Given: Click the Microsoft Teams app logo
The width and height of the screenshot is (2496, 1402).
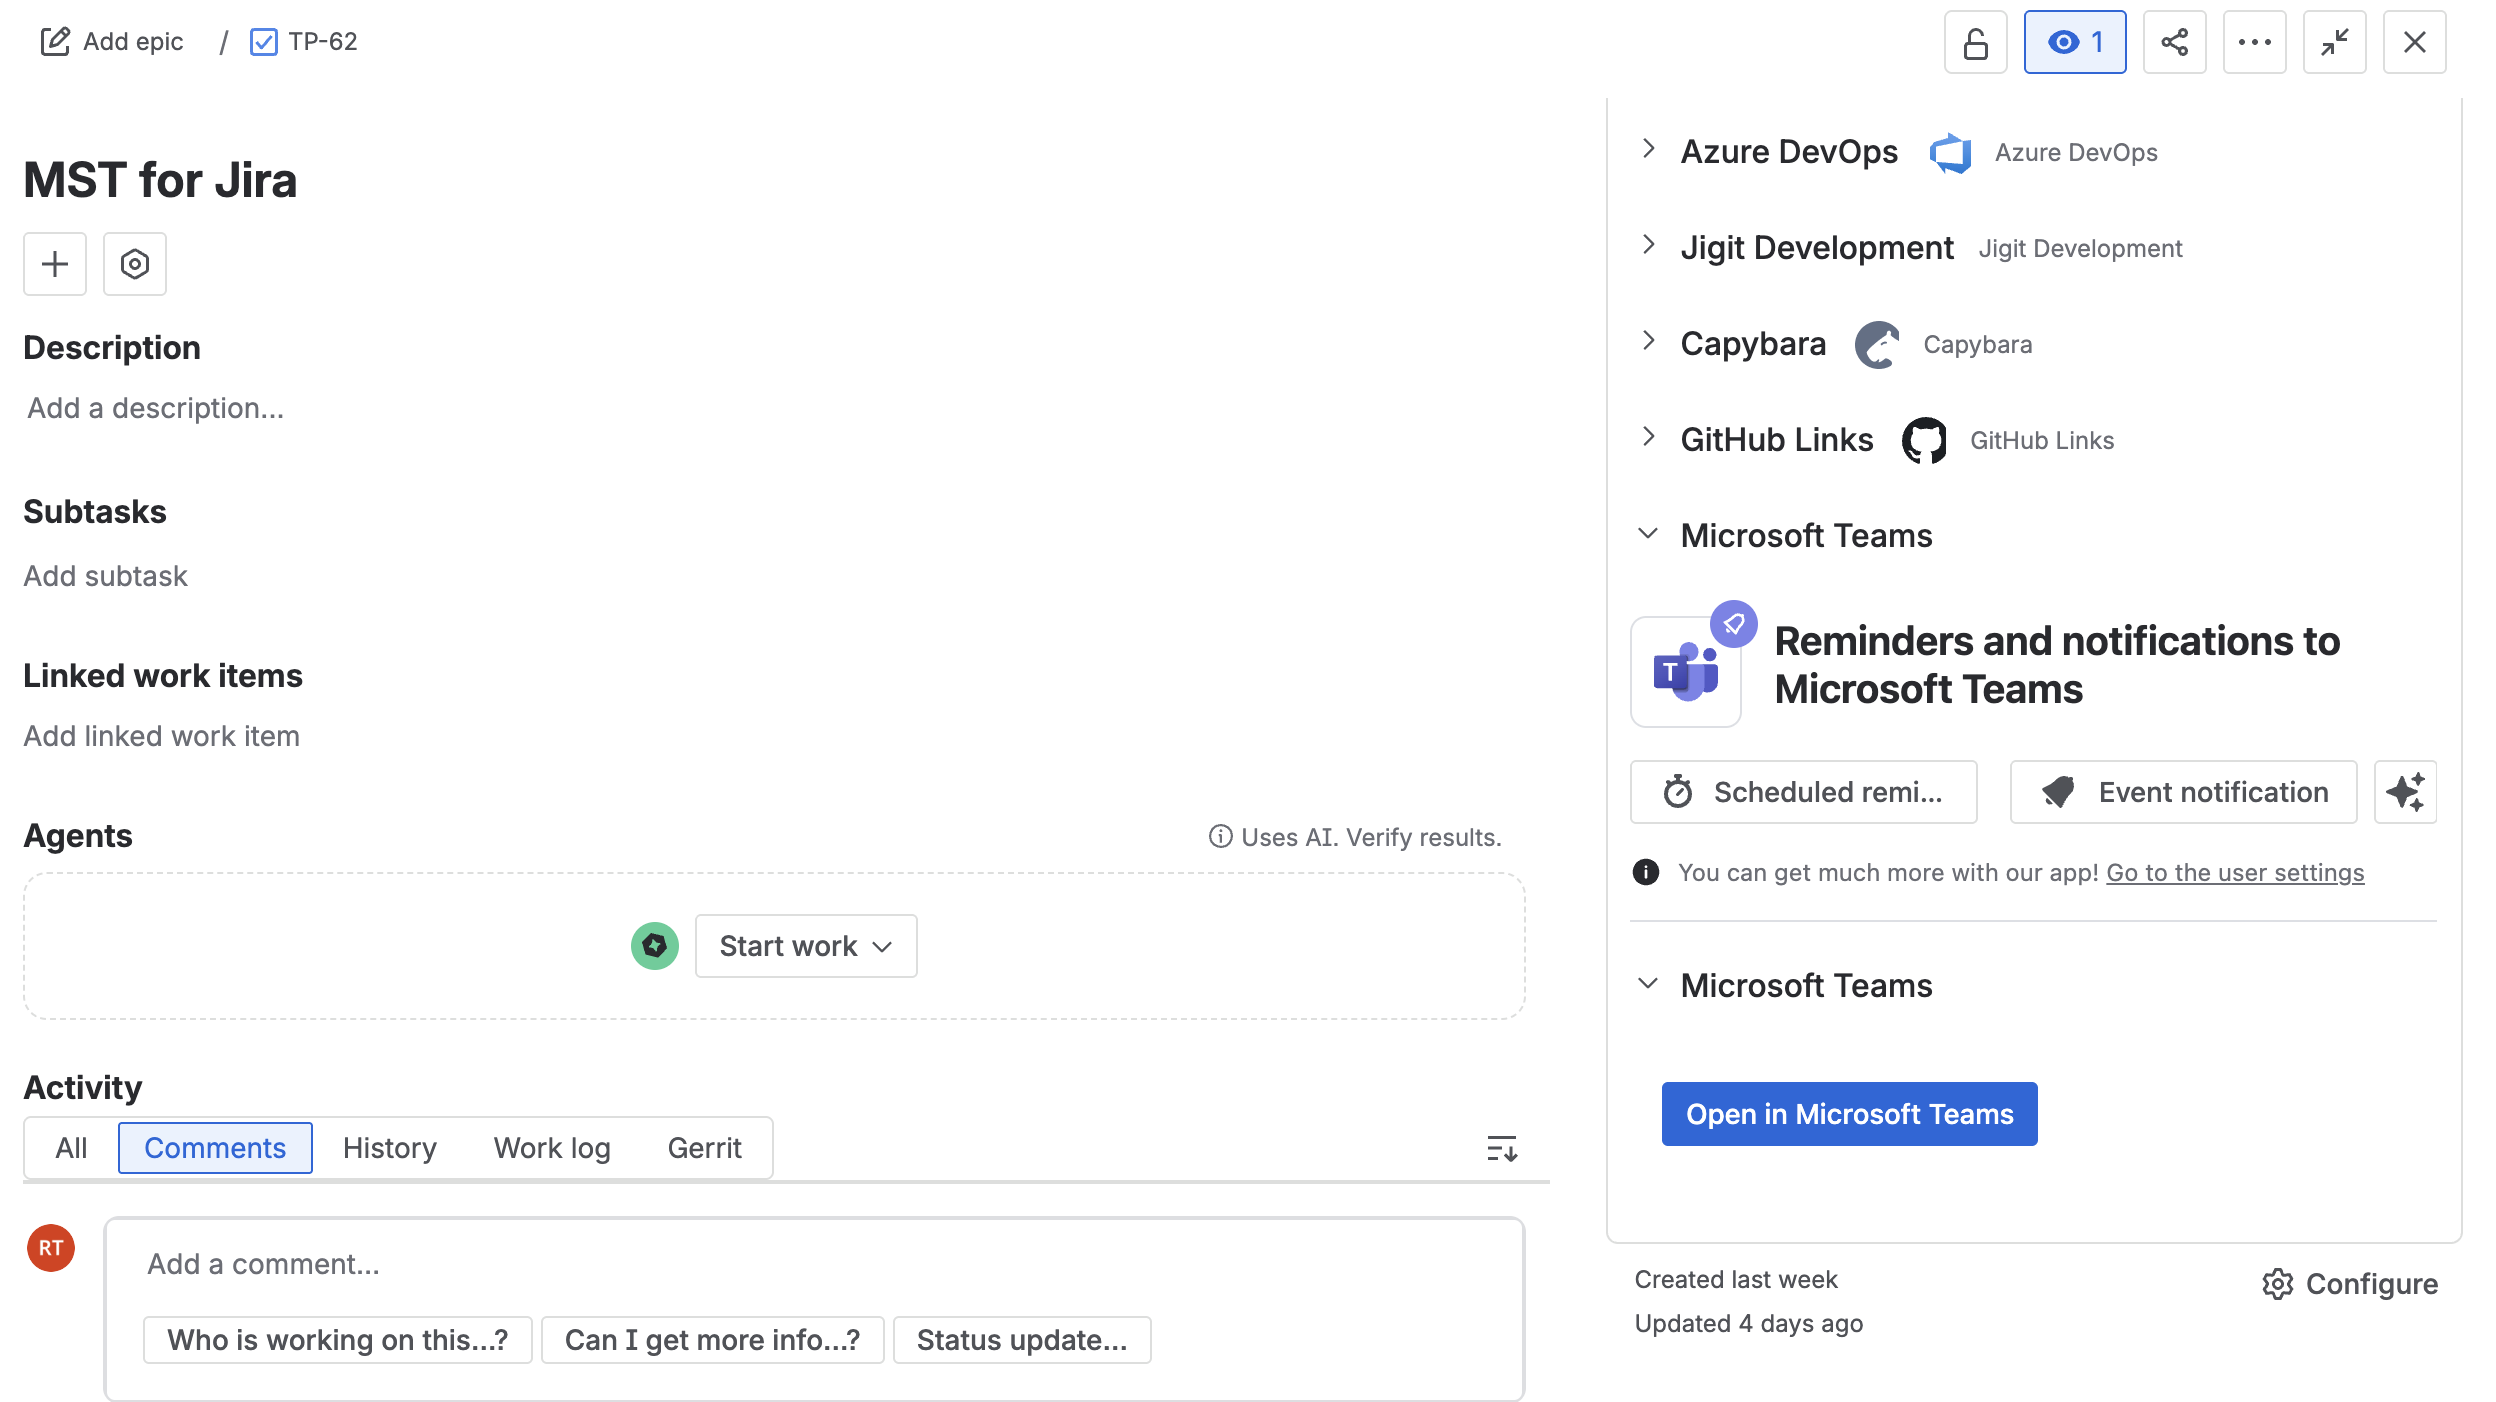Looking at the screenshot, I should (1686, 672).
